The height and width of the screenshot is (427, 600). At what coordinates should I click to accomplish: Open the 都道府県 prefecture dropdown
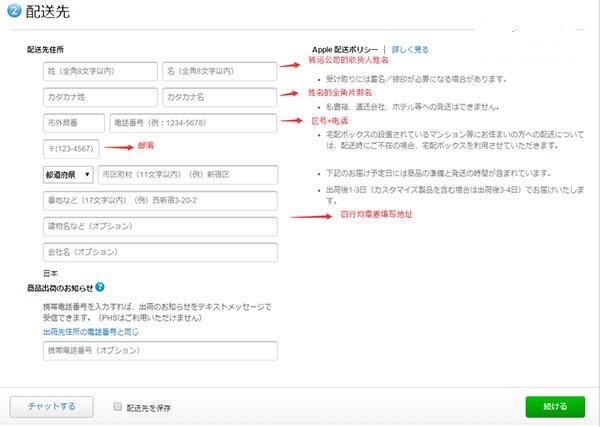pos(66,174)
